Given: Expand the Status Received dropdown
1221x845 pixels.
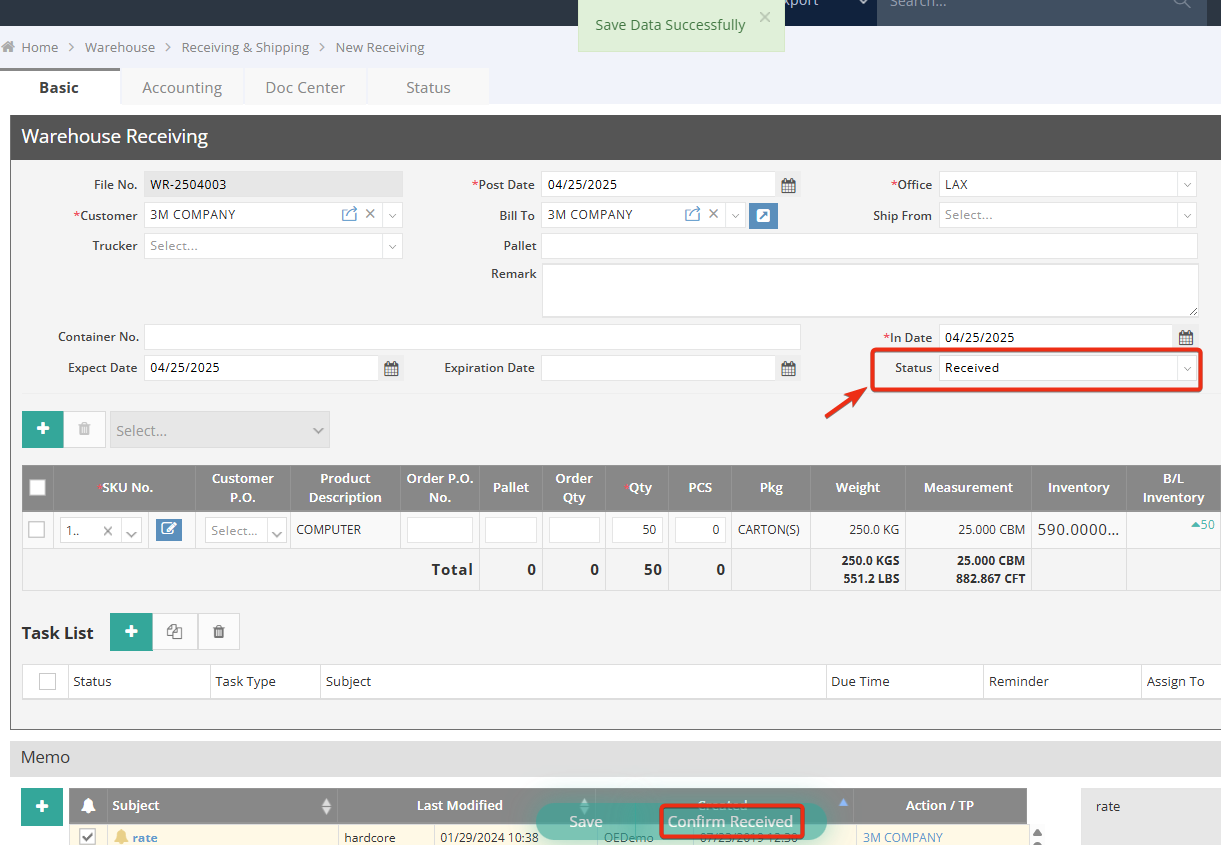Looking at the screenshot, I should [1186, 368].
